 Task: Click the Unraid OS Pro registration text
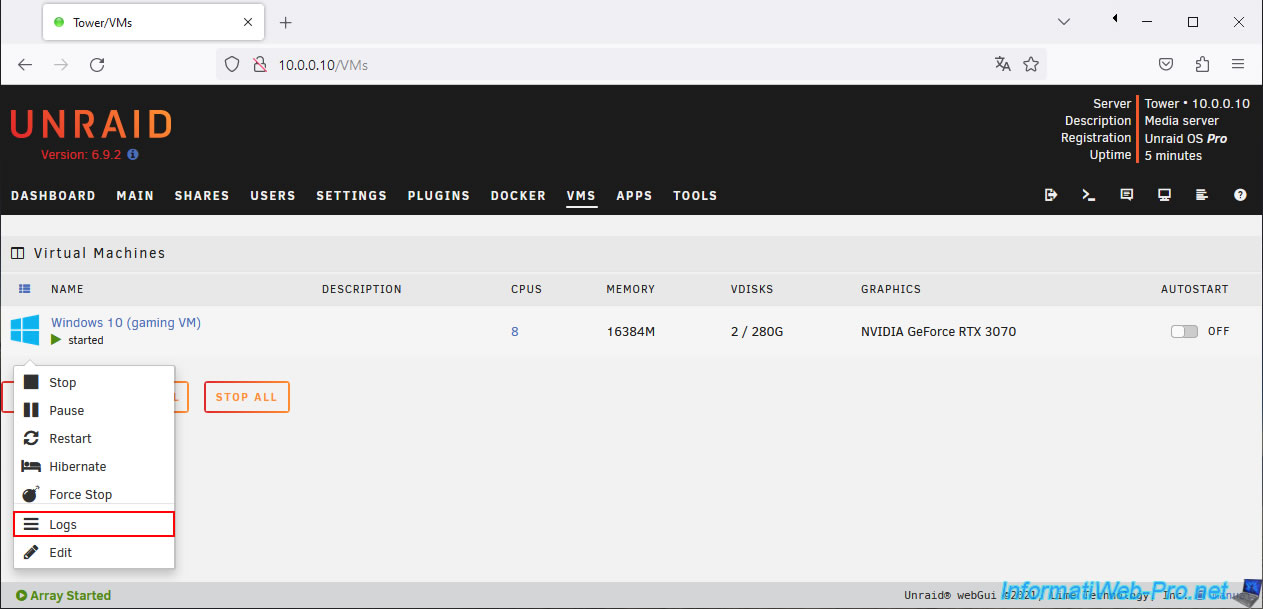pos(1186,138)
